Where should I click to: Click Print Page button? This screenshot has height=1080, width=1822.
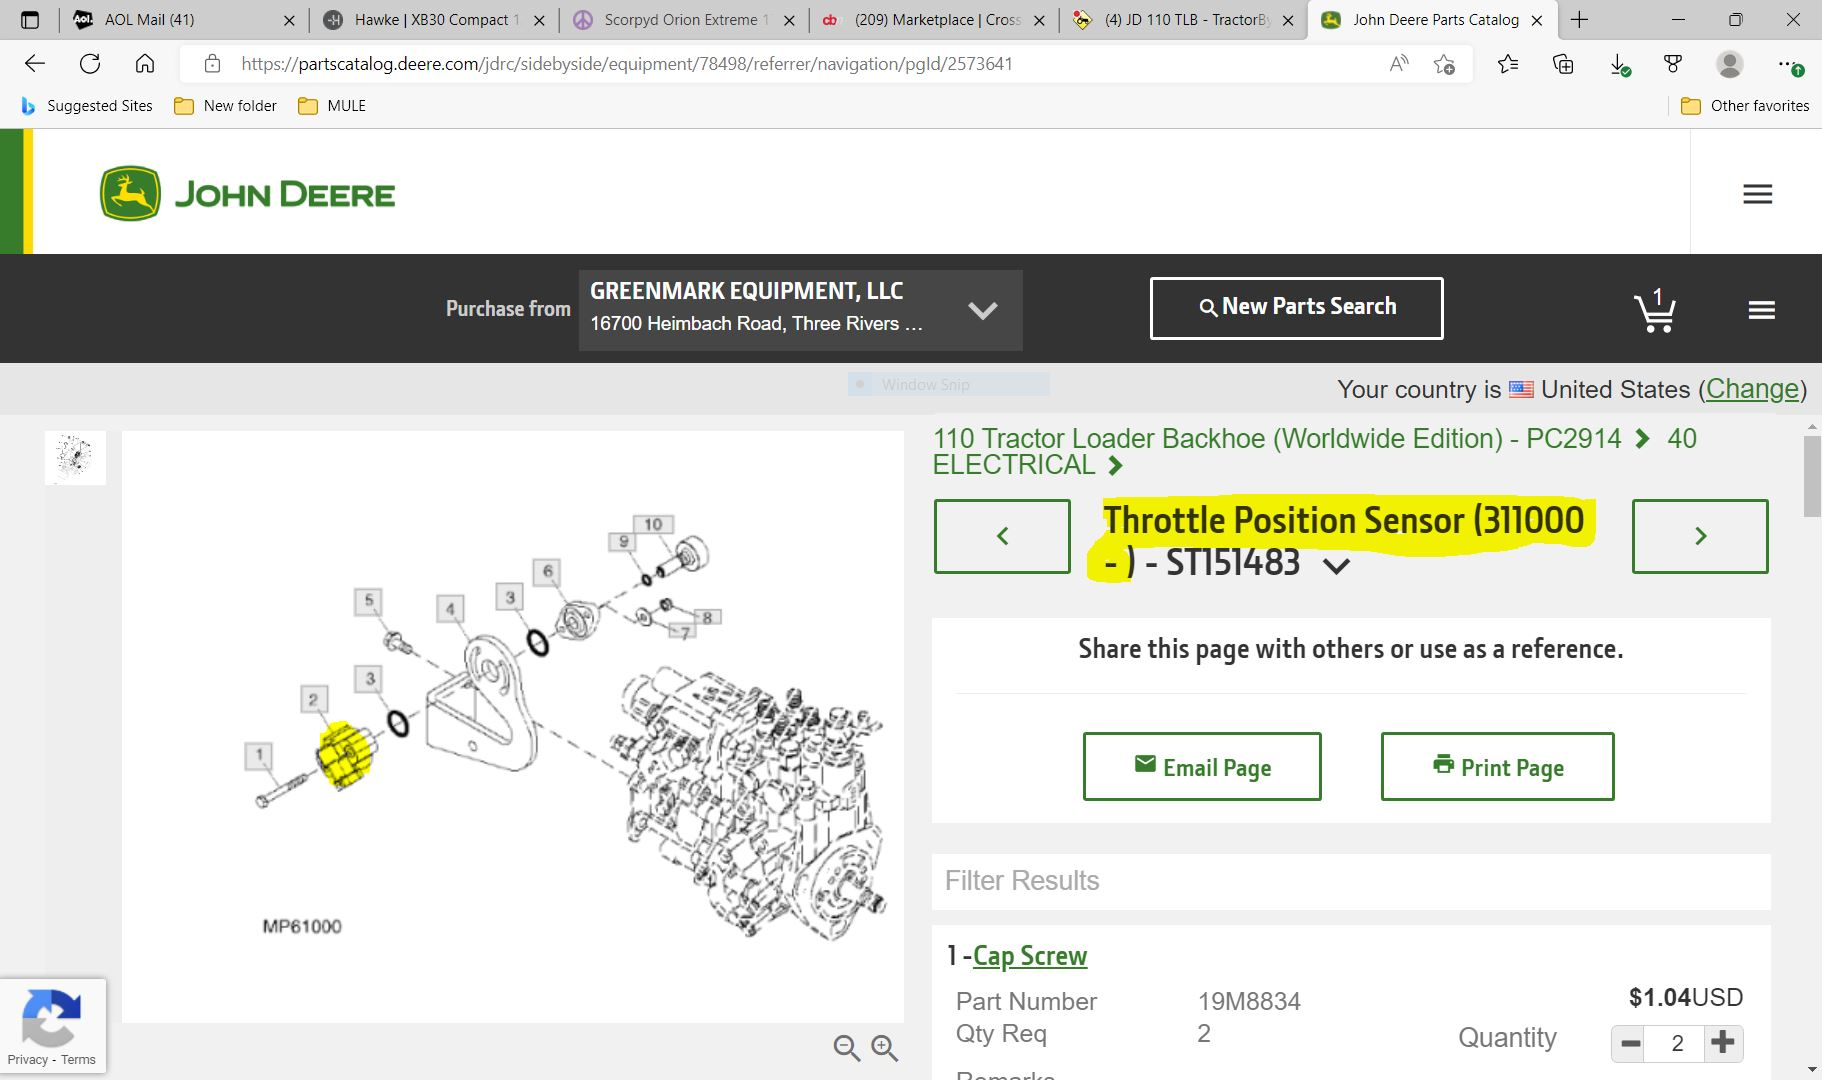[x=1497, y=767]
